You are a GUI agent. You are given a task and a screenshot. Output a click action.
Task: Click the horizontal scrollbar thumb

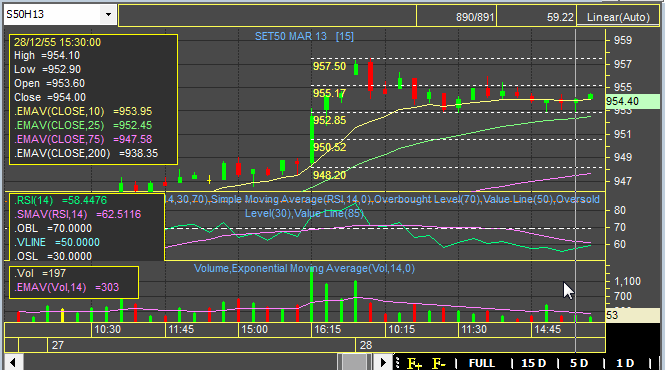(353, 362)
